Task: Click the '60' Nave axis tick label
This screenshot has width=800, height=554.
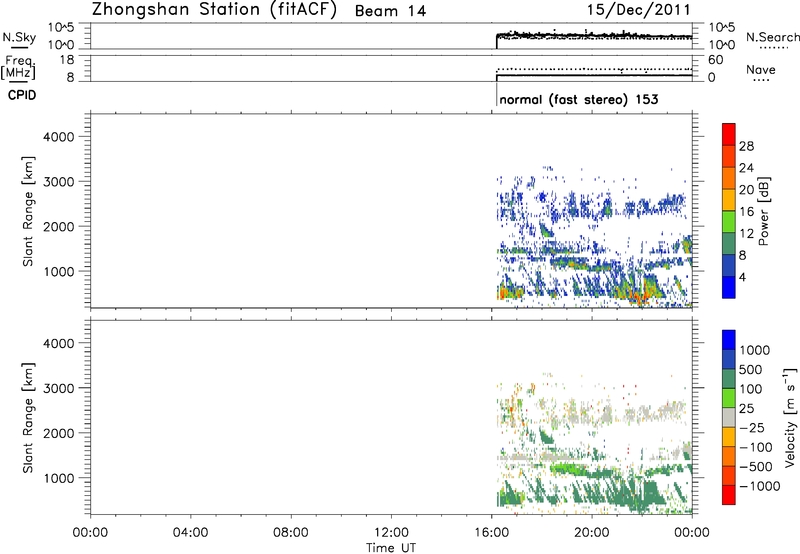Action: point(715,60)
